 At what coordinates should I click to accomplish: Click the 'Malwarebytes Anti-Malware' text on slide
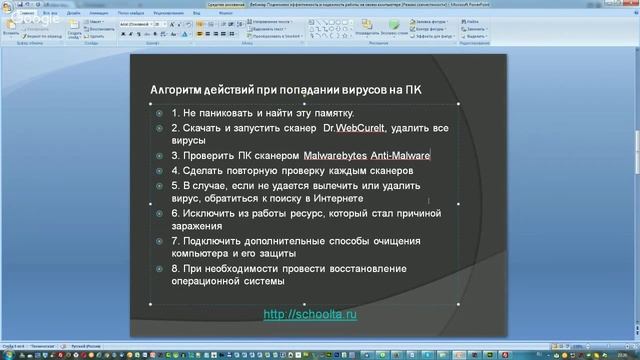[367, 156]
